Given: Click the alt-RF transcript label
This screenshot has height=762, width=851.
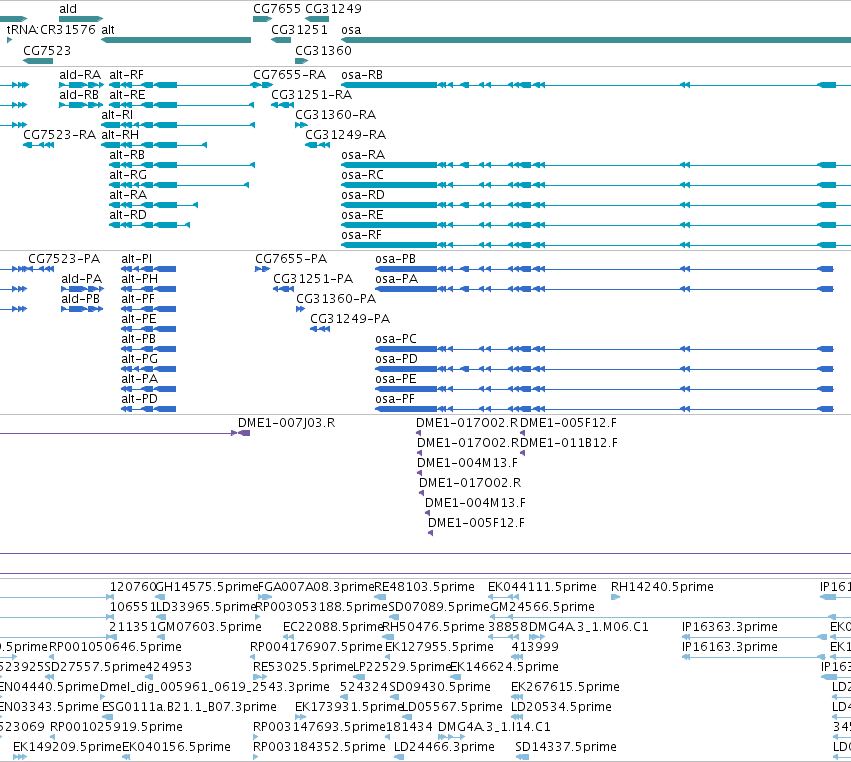Looking at the screenshot, I should tap(126, 74).
